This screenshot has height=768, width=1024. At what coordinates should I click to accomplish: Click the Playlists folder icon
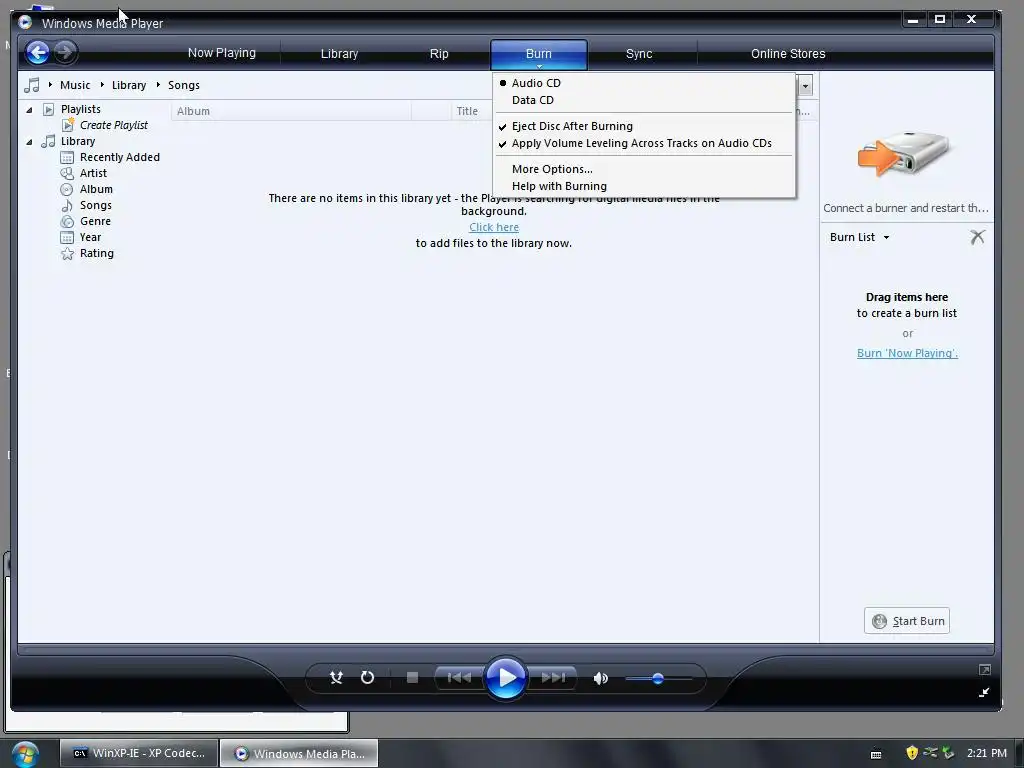click(48, 109)
